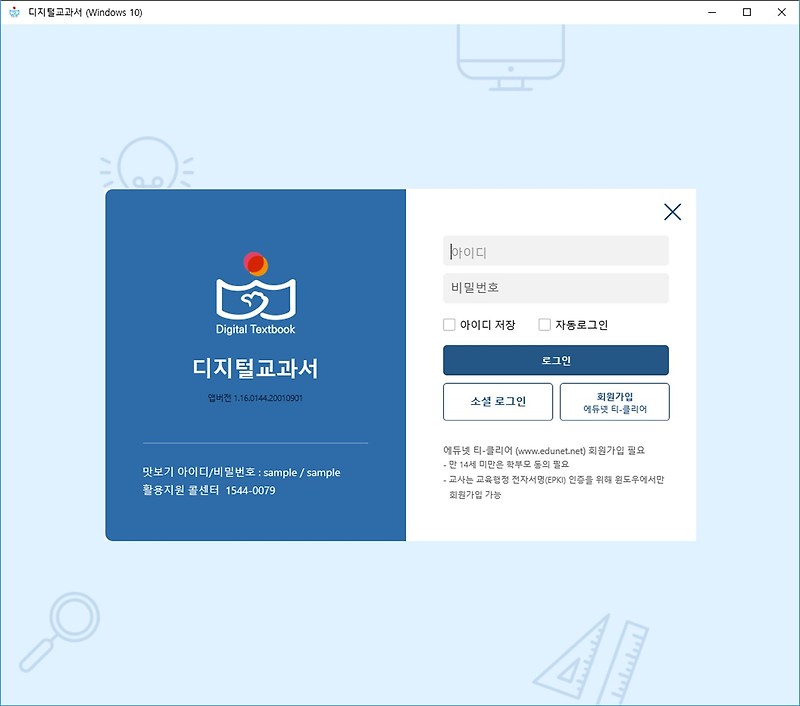Image resolution: width=800 pixels, height=706 pixels.
Task: Minimize the 디지털교과서 window
Action: tap(712, 12)
